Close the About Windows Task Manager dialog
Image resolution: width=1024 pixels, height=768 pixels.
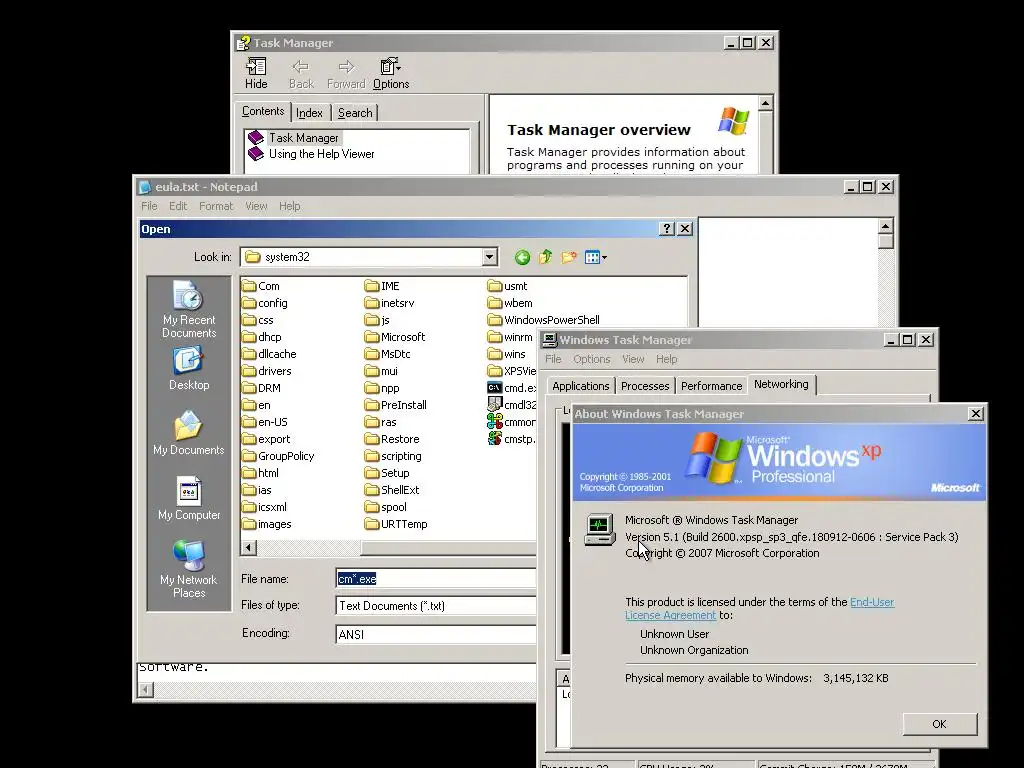(975, 413)
